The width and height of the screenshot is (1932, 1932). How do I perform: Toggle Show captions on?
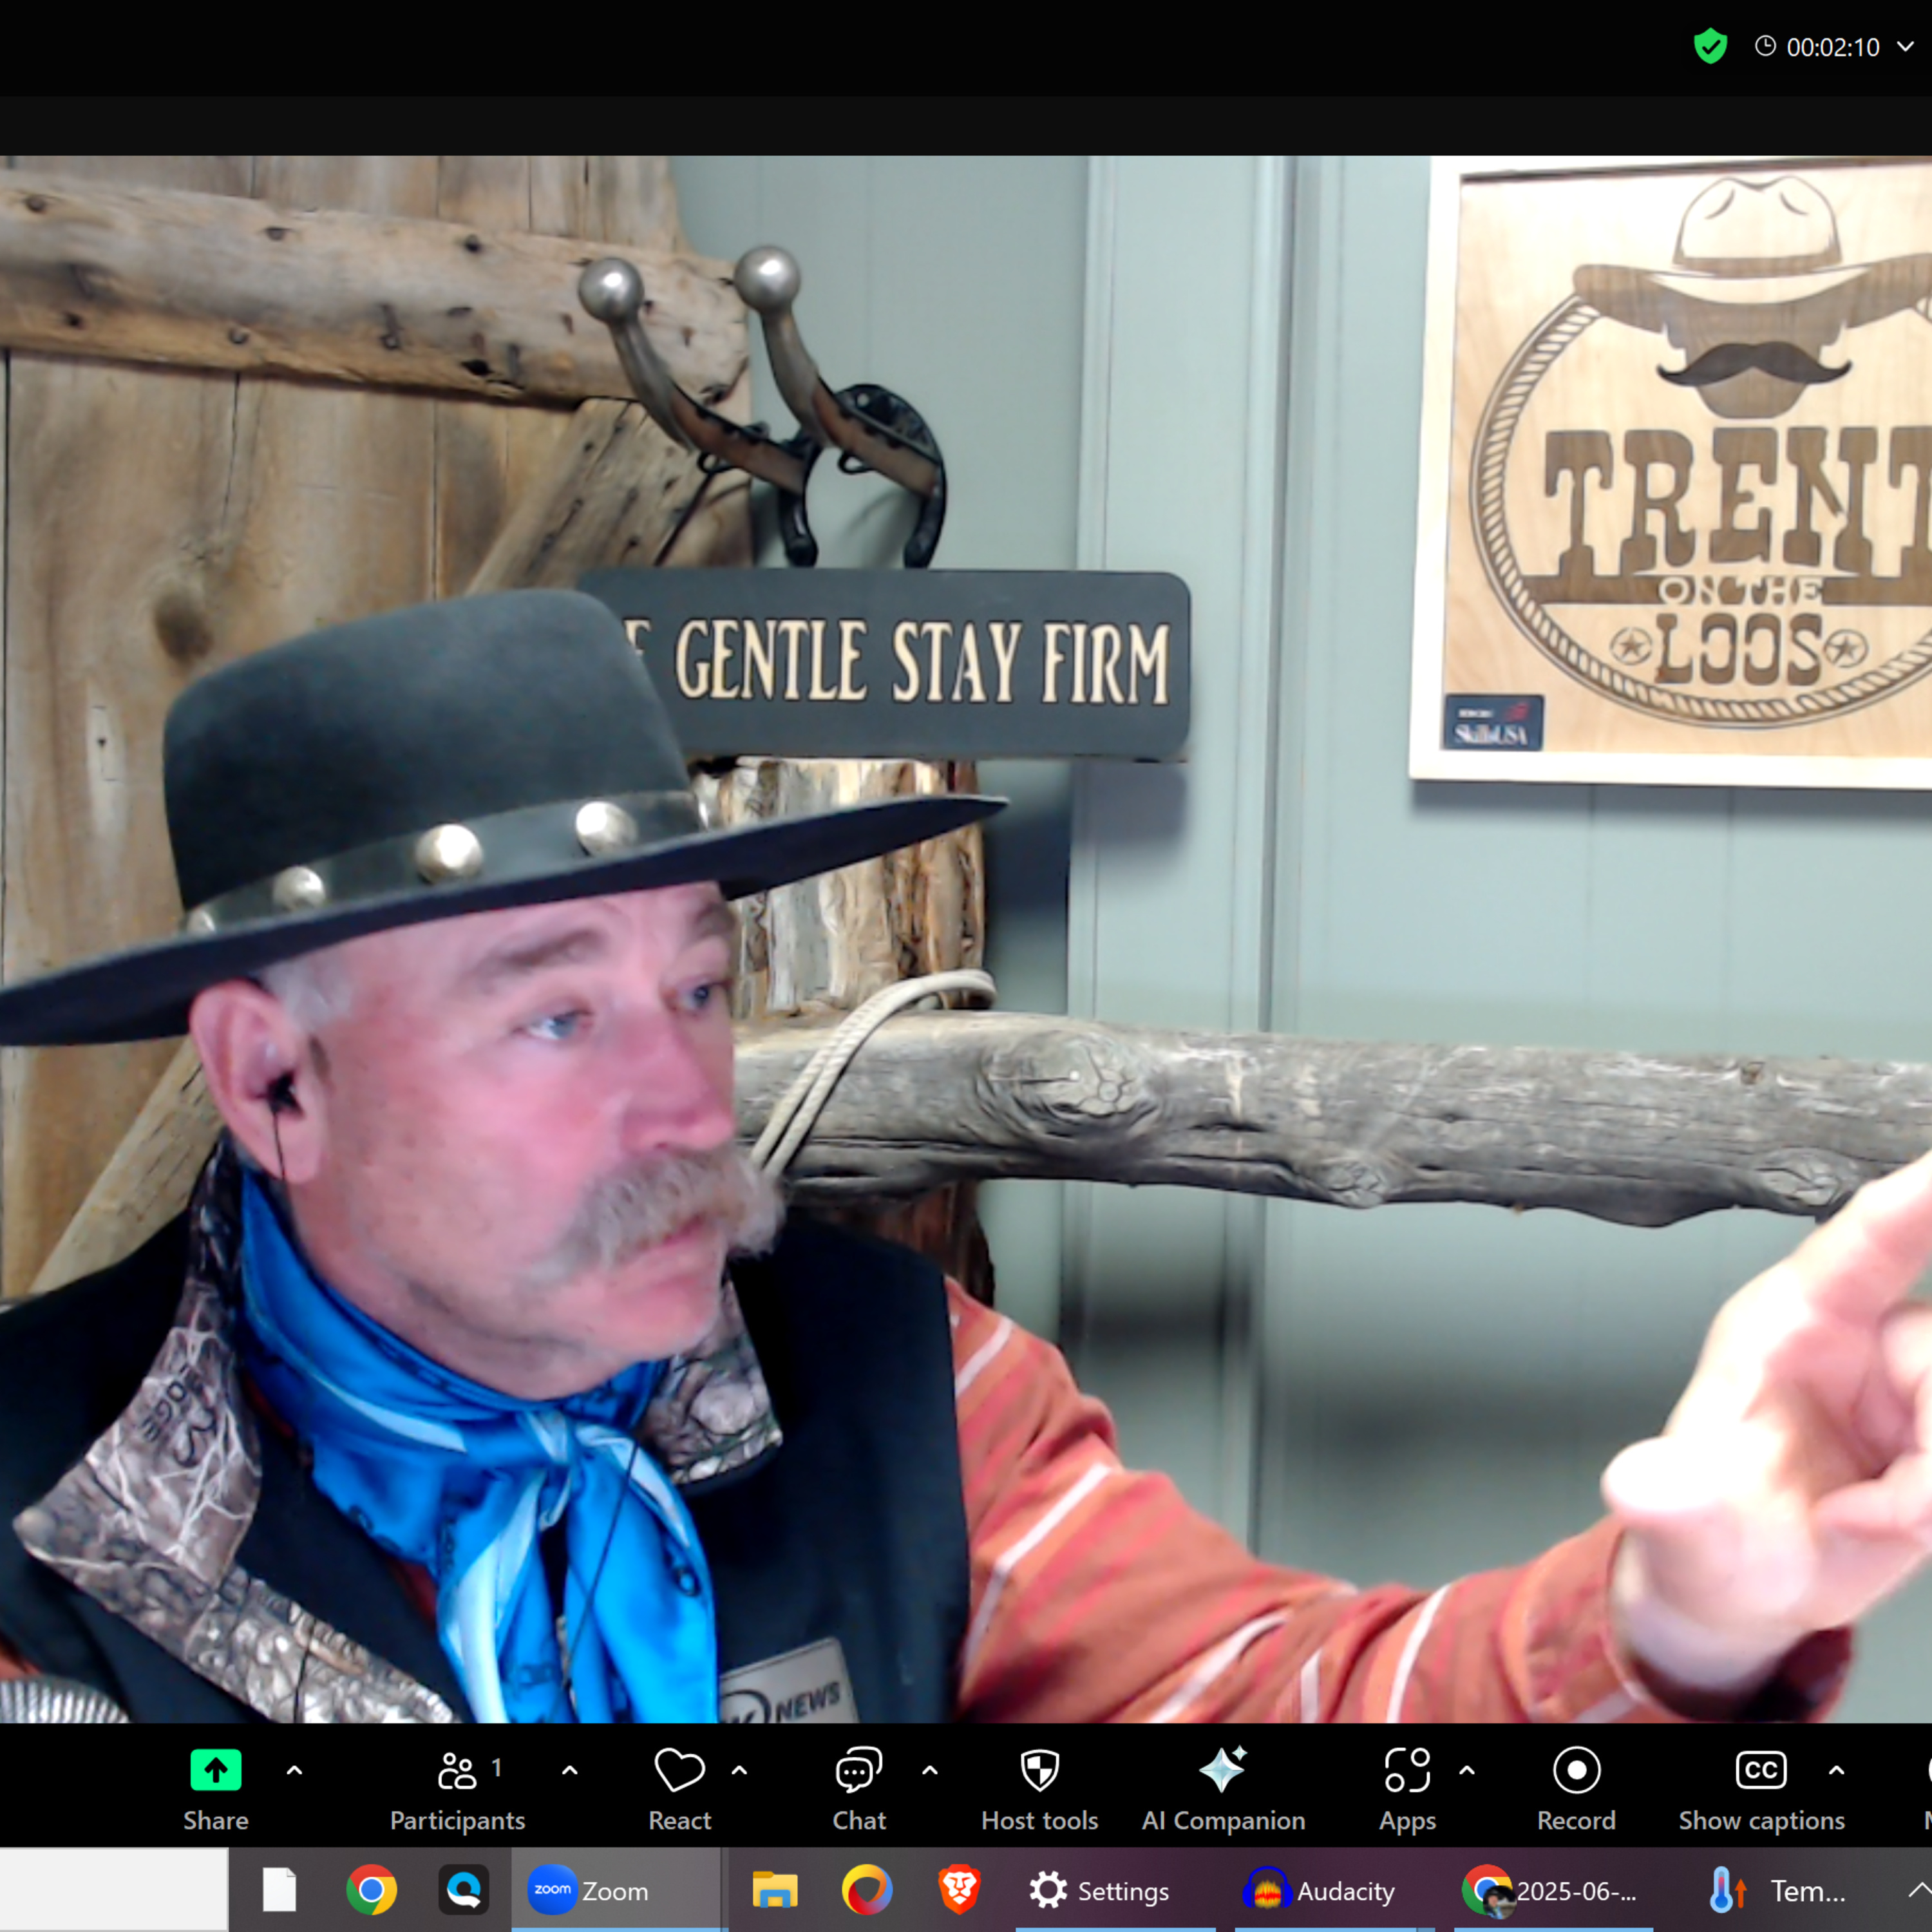click(x=1760, y=1770)
